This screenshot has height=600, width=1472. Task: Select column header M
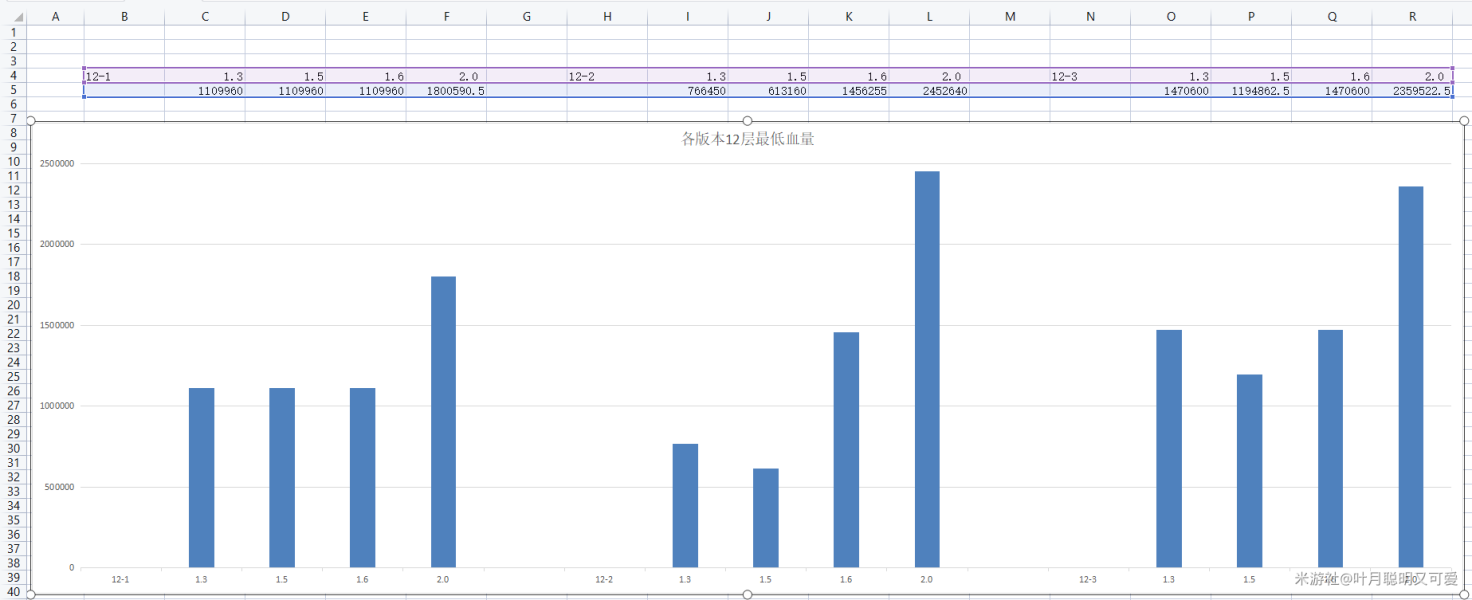click(x=1009, y=16)
